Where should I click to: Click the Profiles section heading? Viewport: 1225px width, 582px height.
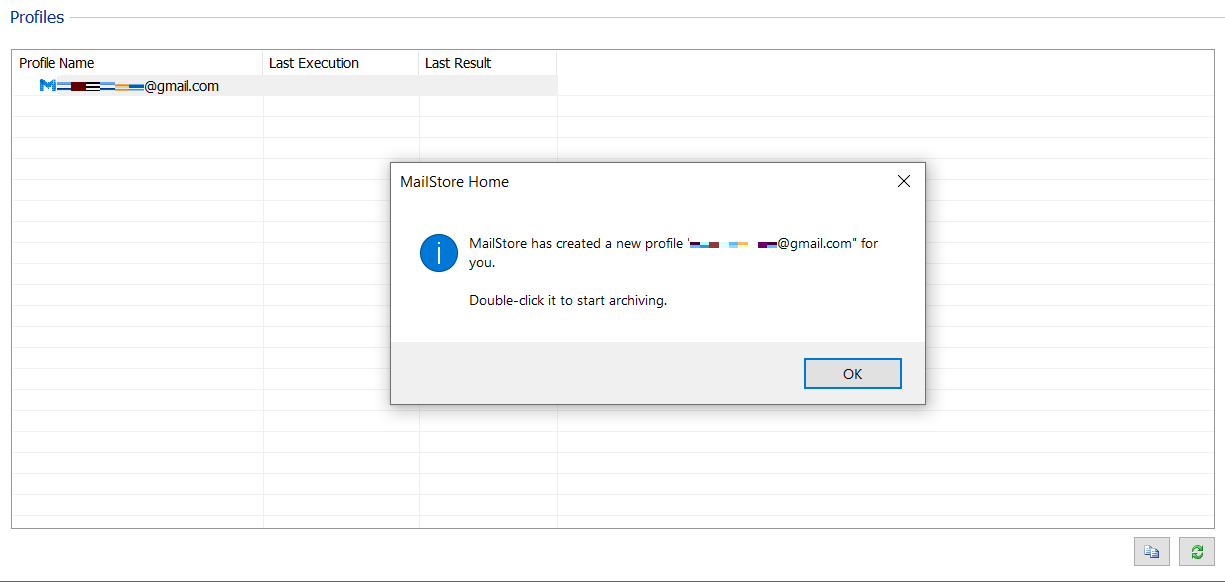coord(37,17)
